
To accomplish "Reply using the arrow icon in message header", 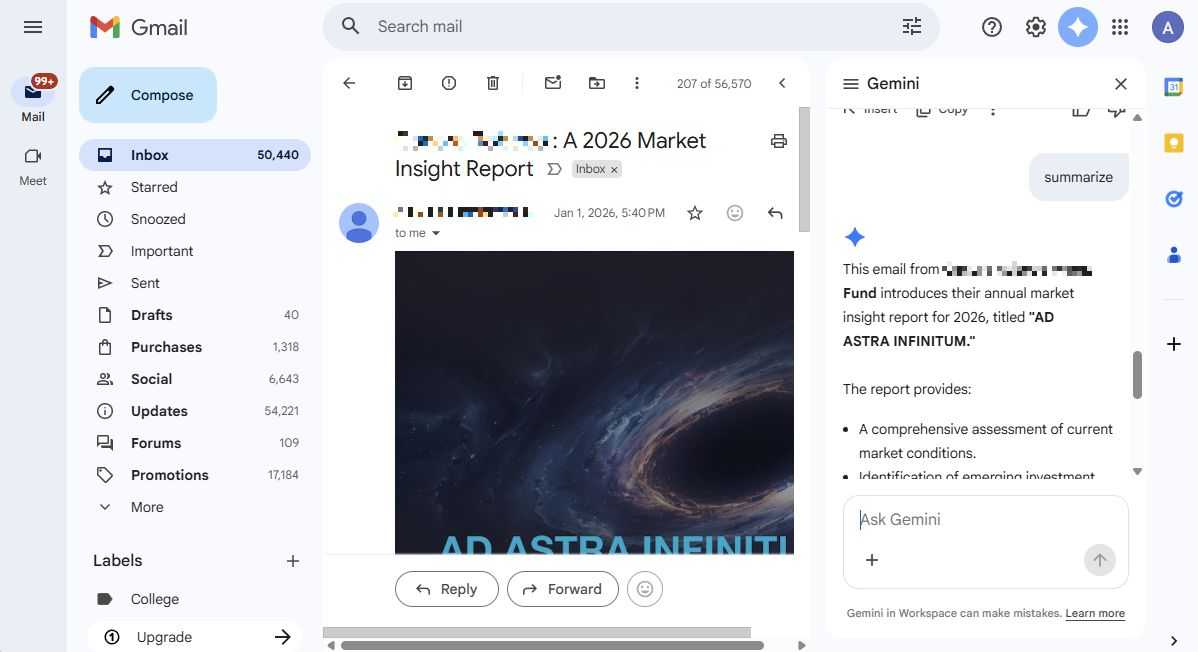I will tap(775, 213).
